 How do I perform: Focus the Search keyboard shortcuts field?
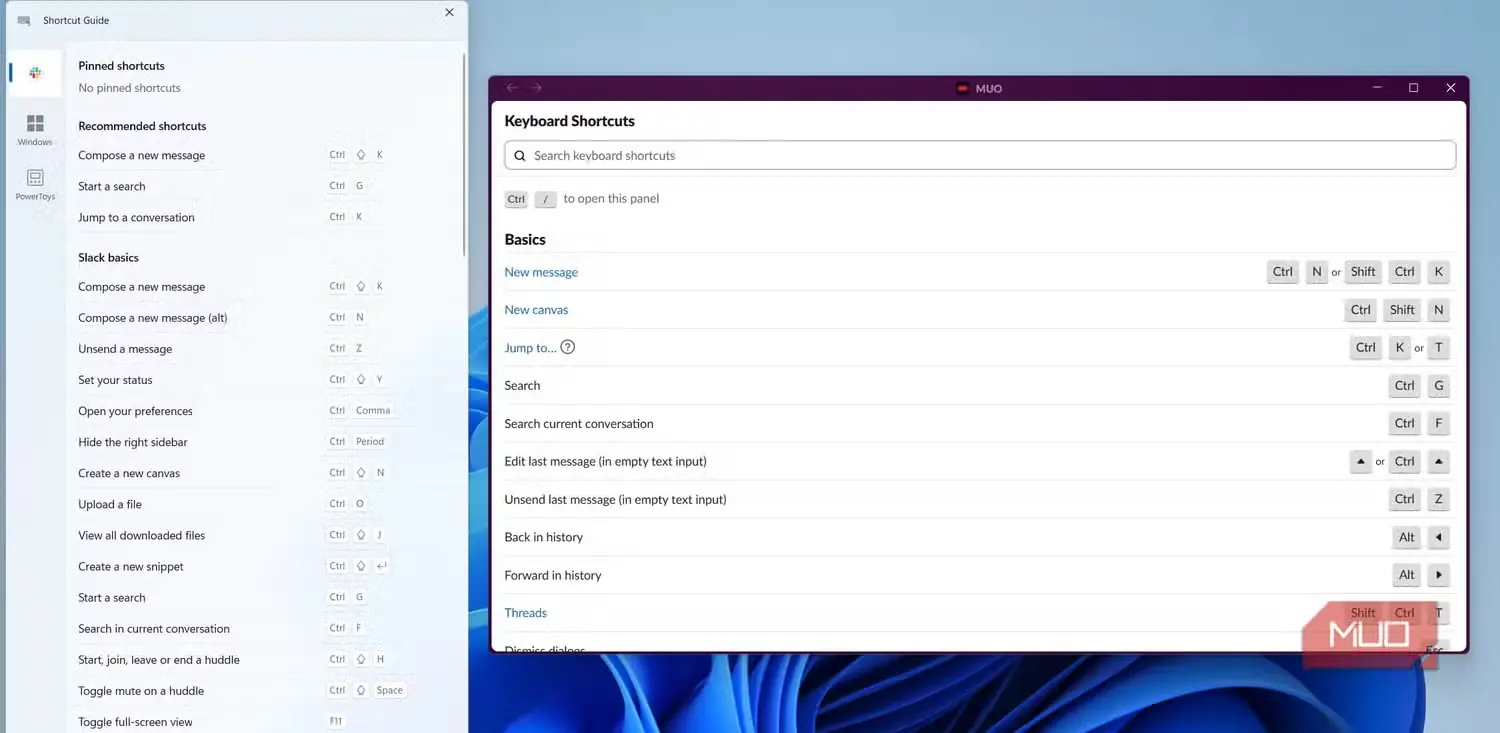[x=980, y=155]
